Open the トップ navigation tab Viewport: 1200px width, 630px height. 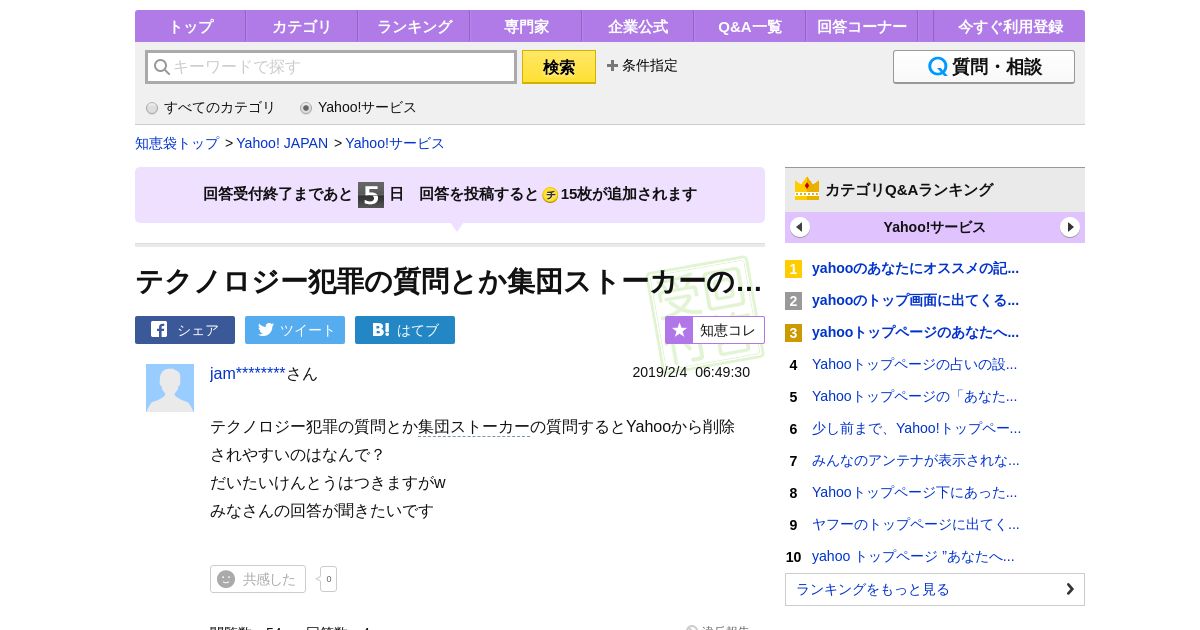pos(190,26)
